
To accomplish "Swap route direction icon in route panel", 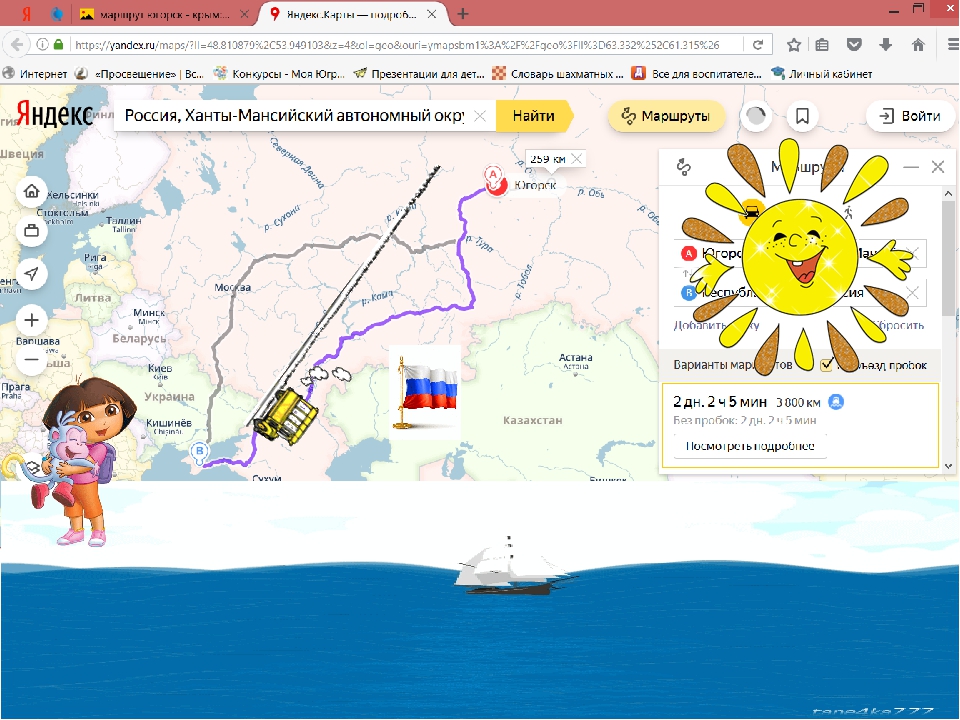I will pyautogui.click(x=684, y=167).
